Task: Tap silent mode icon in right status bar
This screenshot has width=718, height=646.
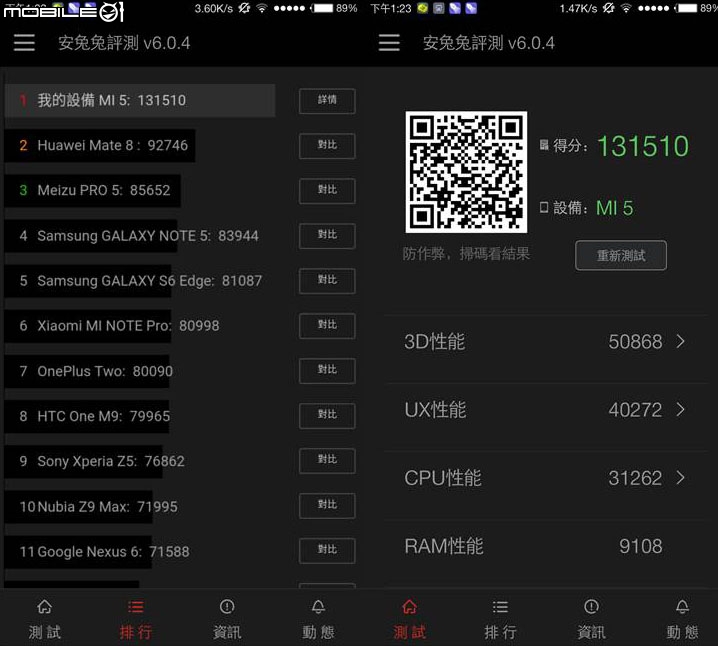Action: 608,8
